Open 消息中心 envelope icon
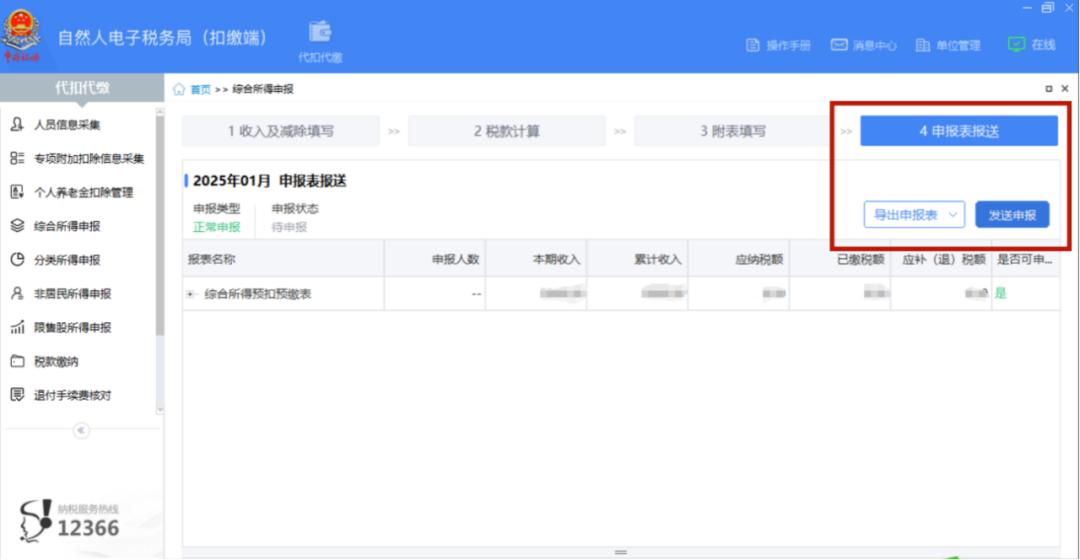Image resolution: width=1080 pixels, height=560 pixels. [x=840, y=46]
